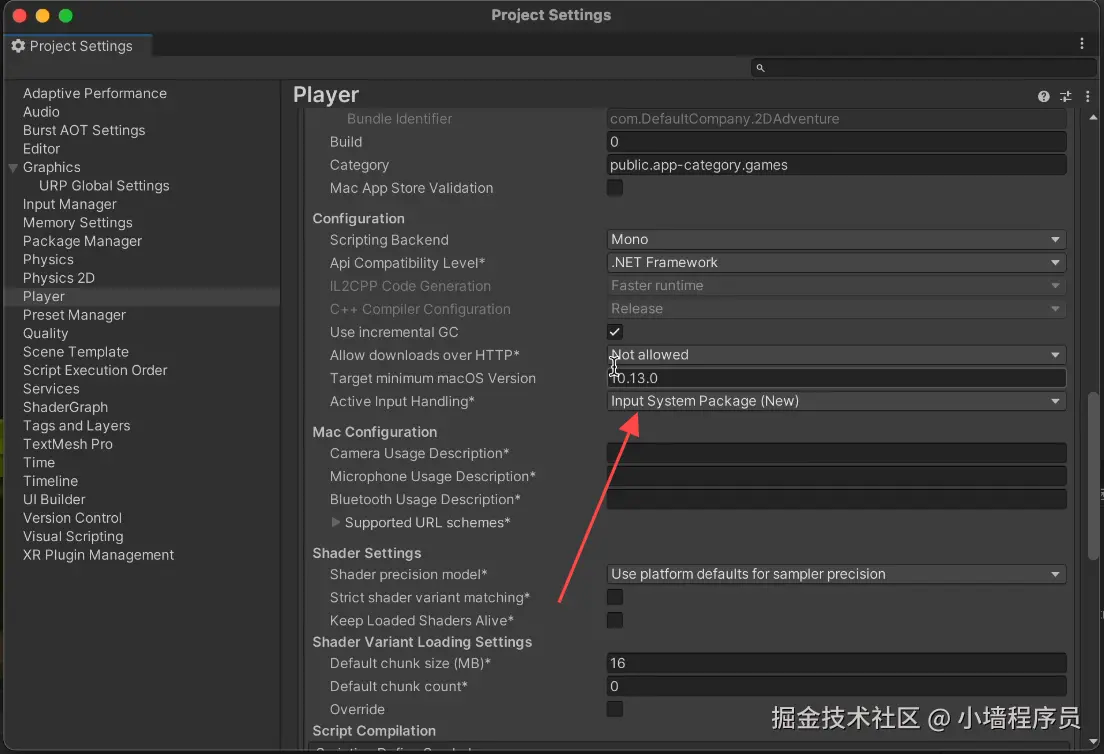Open the Player preset selector icon
This screenshot has width=1104, height=754.
pyautogui.click(x=1065, y=96)
